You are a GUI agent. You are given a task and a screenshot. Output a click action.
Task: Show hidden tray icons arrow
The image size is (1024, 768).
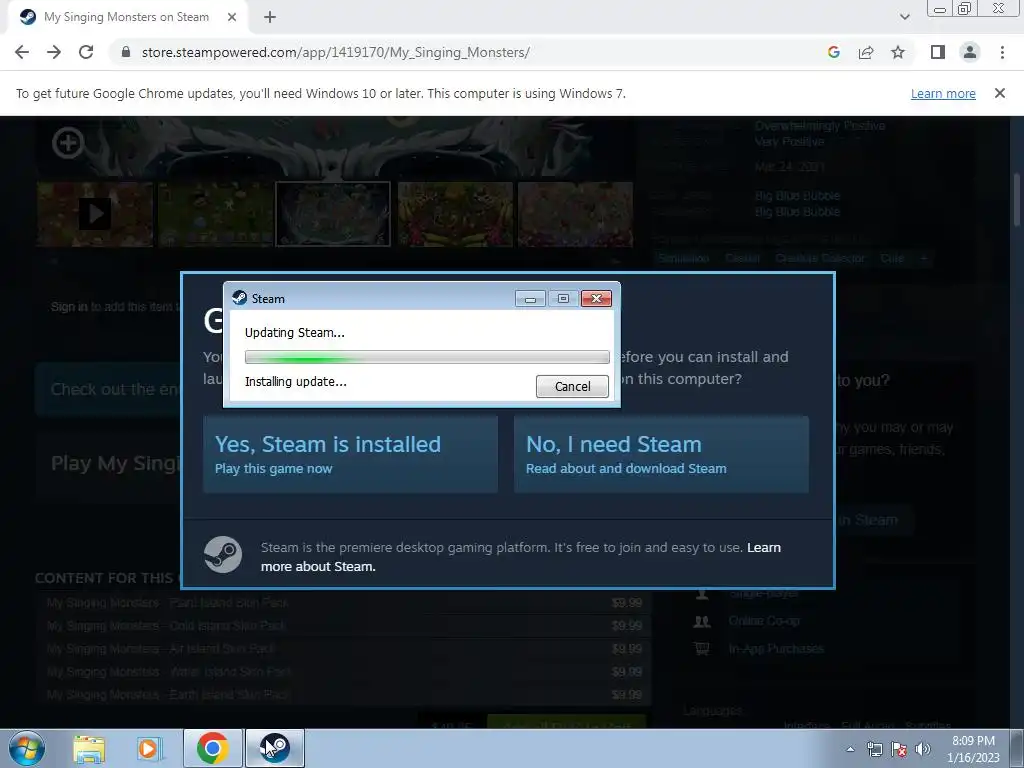(850, 749)
